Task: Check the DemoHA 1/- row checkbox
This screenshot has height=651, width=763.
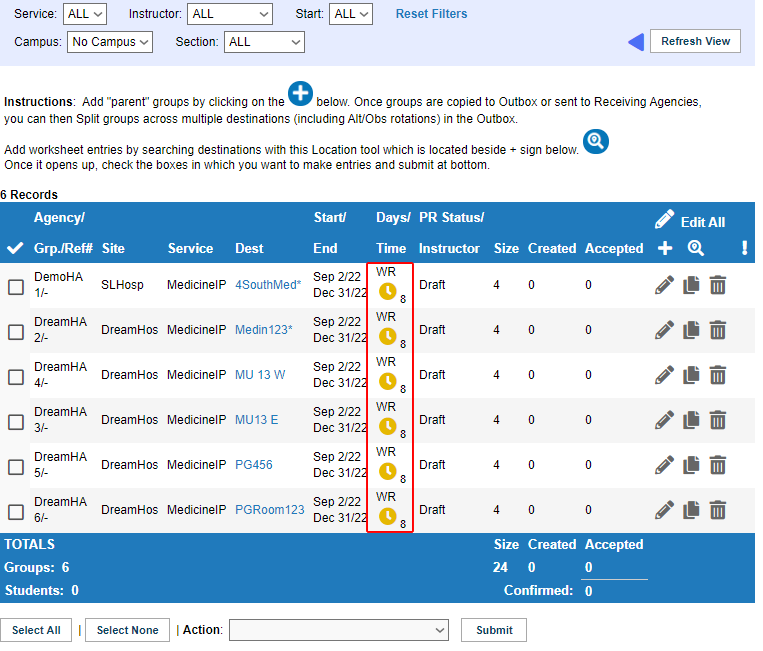Action: point(16,287)
